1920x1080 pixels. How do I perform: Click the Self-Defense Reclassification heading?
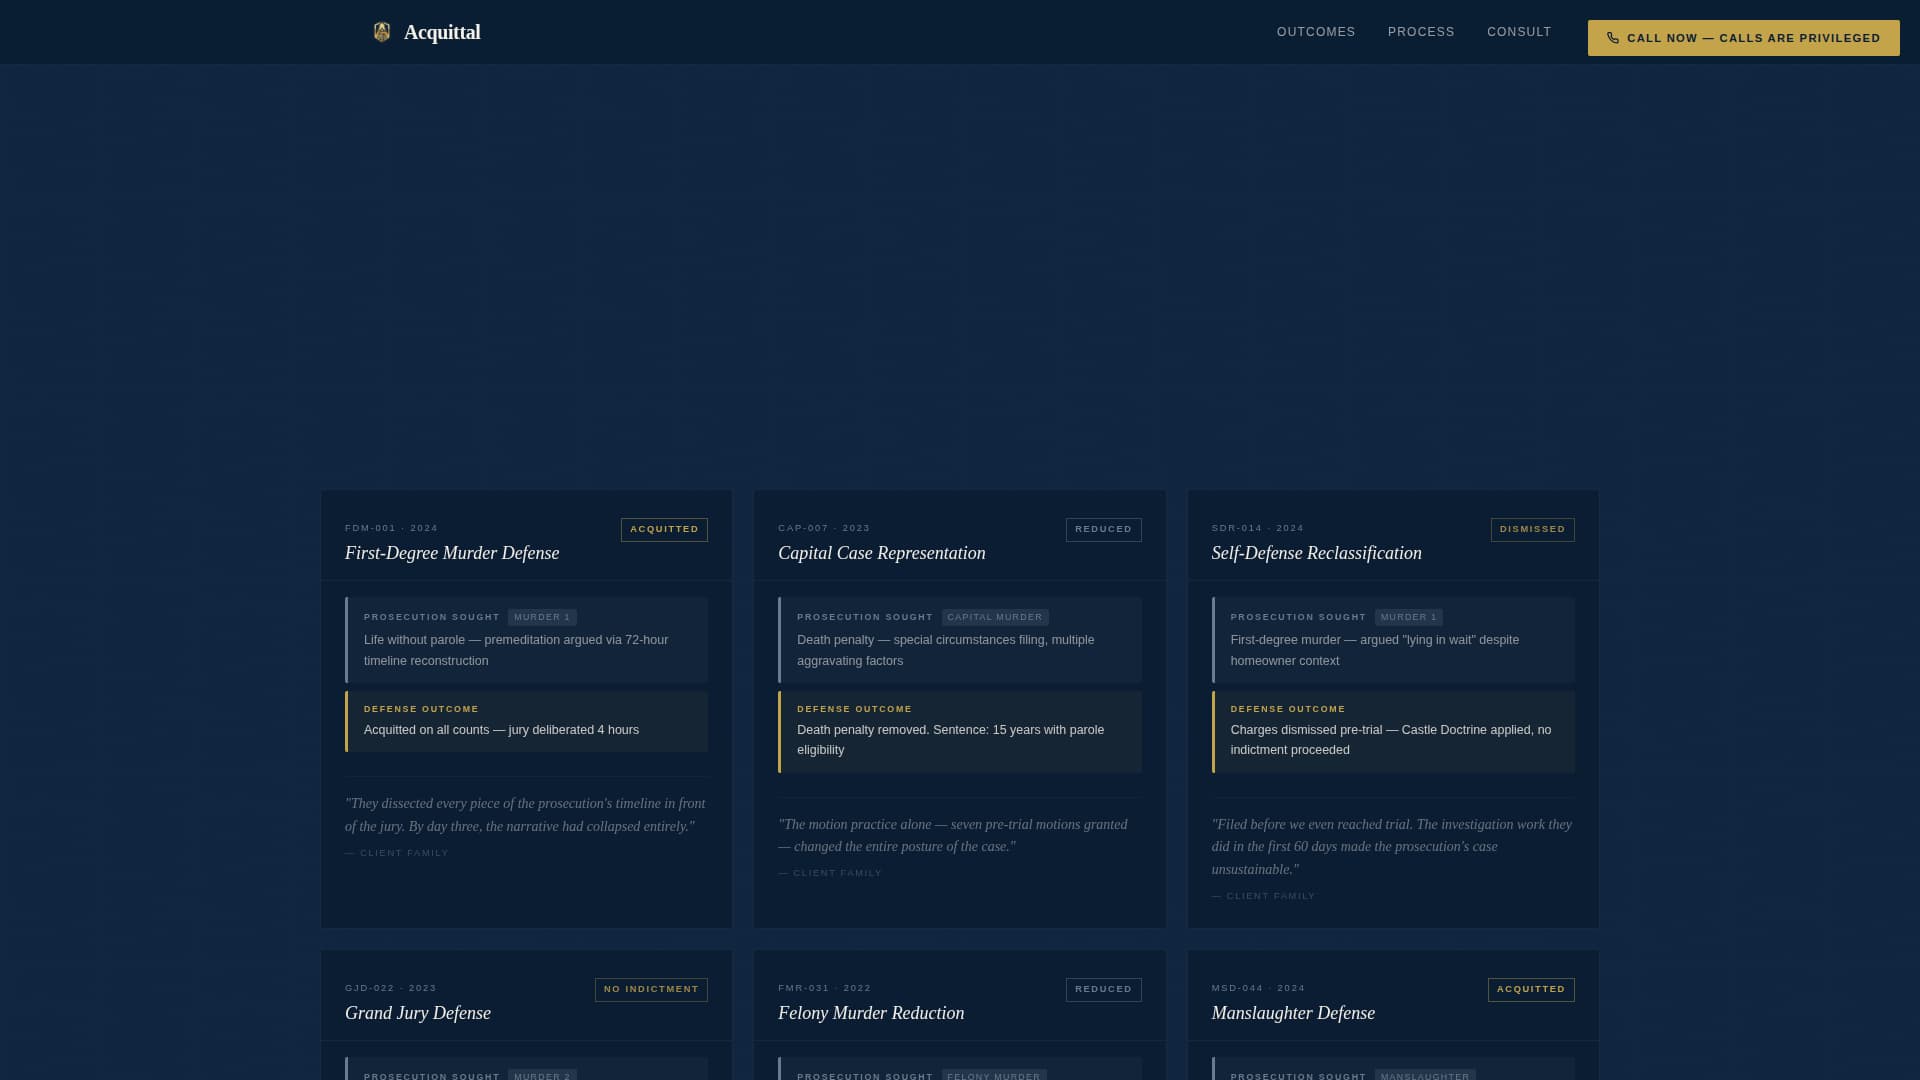pyautogui.click(x=1316, y=552)
